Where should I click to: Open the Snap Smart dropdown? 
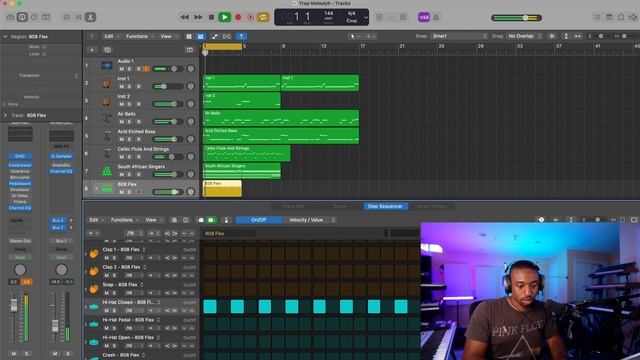(x=459, y=36)
